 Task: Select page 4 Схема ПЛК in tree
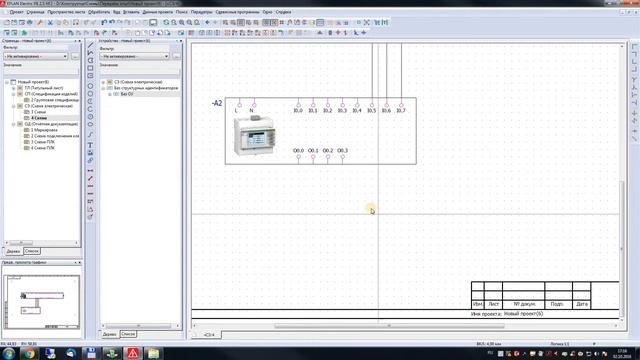coord(42,148)
